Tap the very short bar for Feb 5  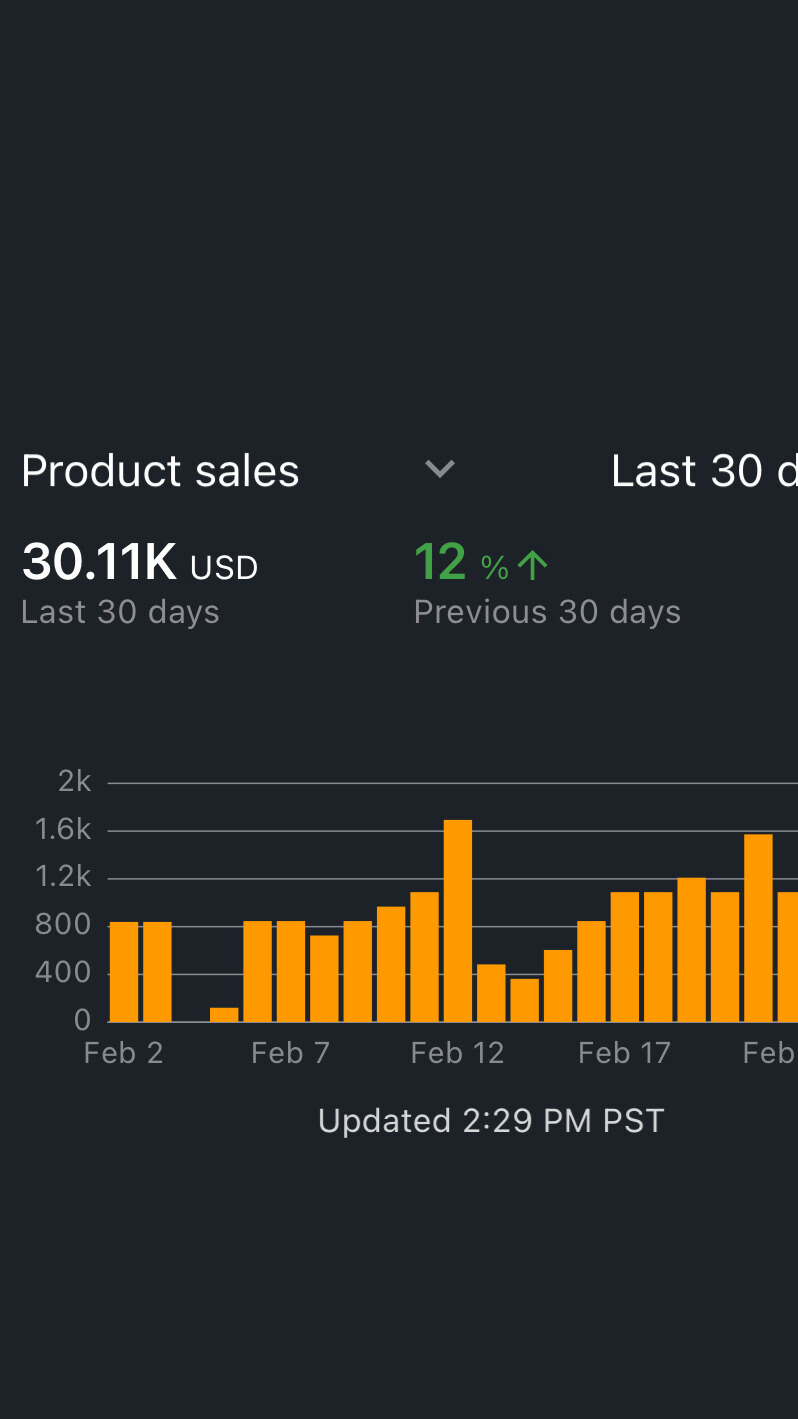point(224,1014)
